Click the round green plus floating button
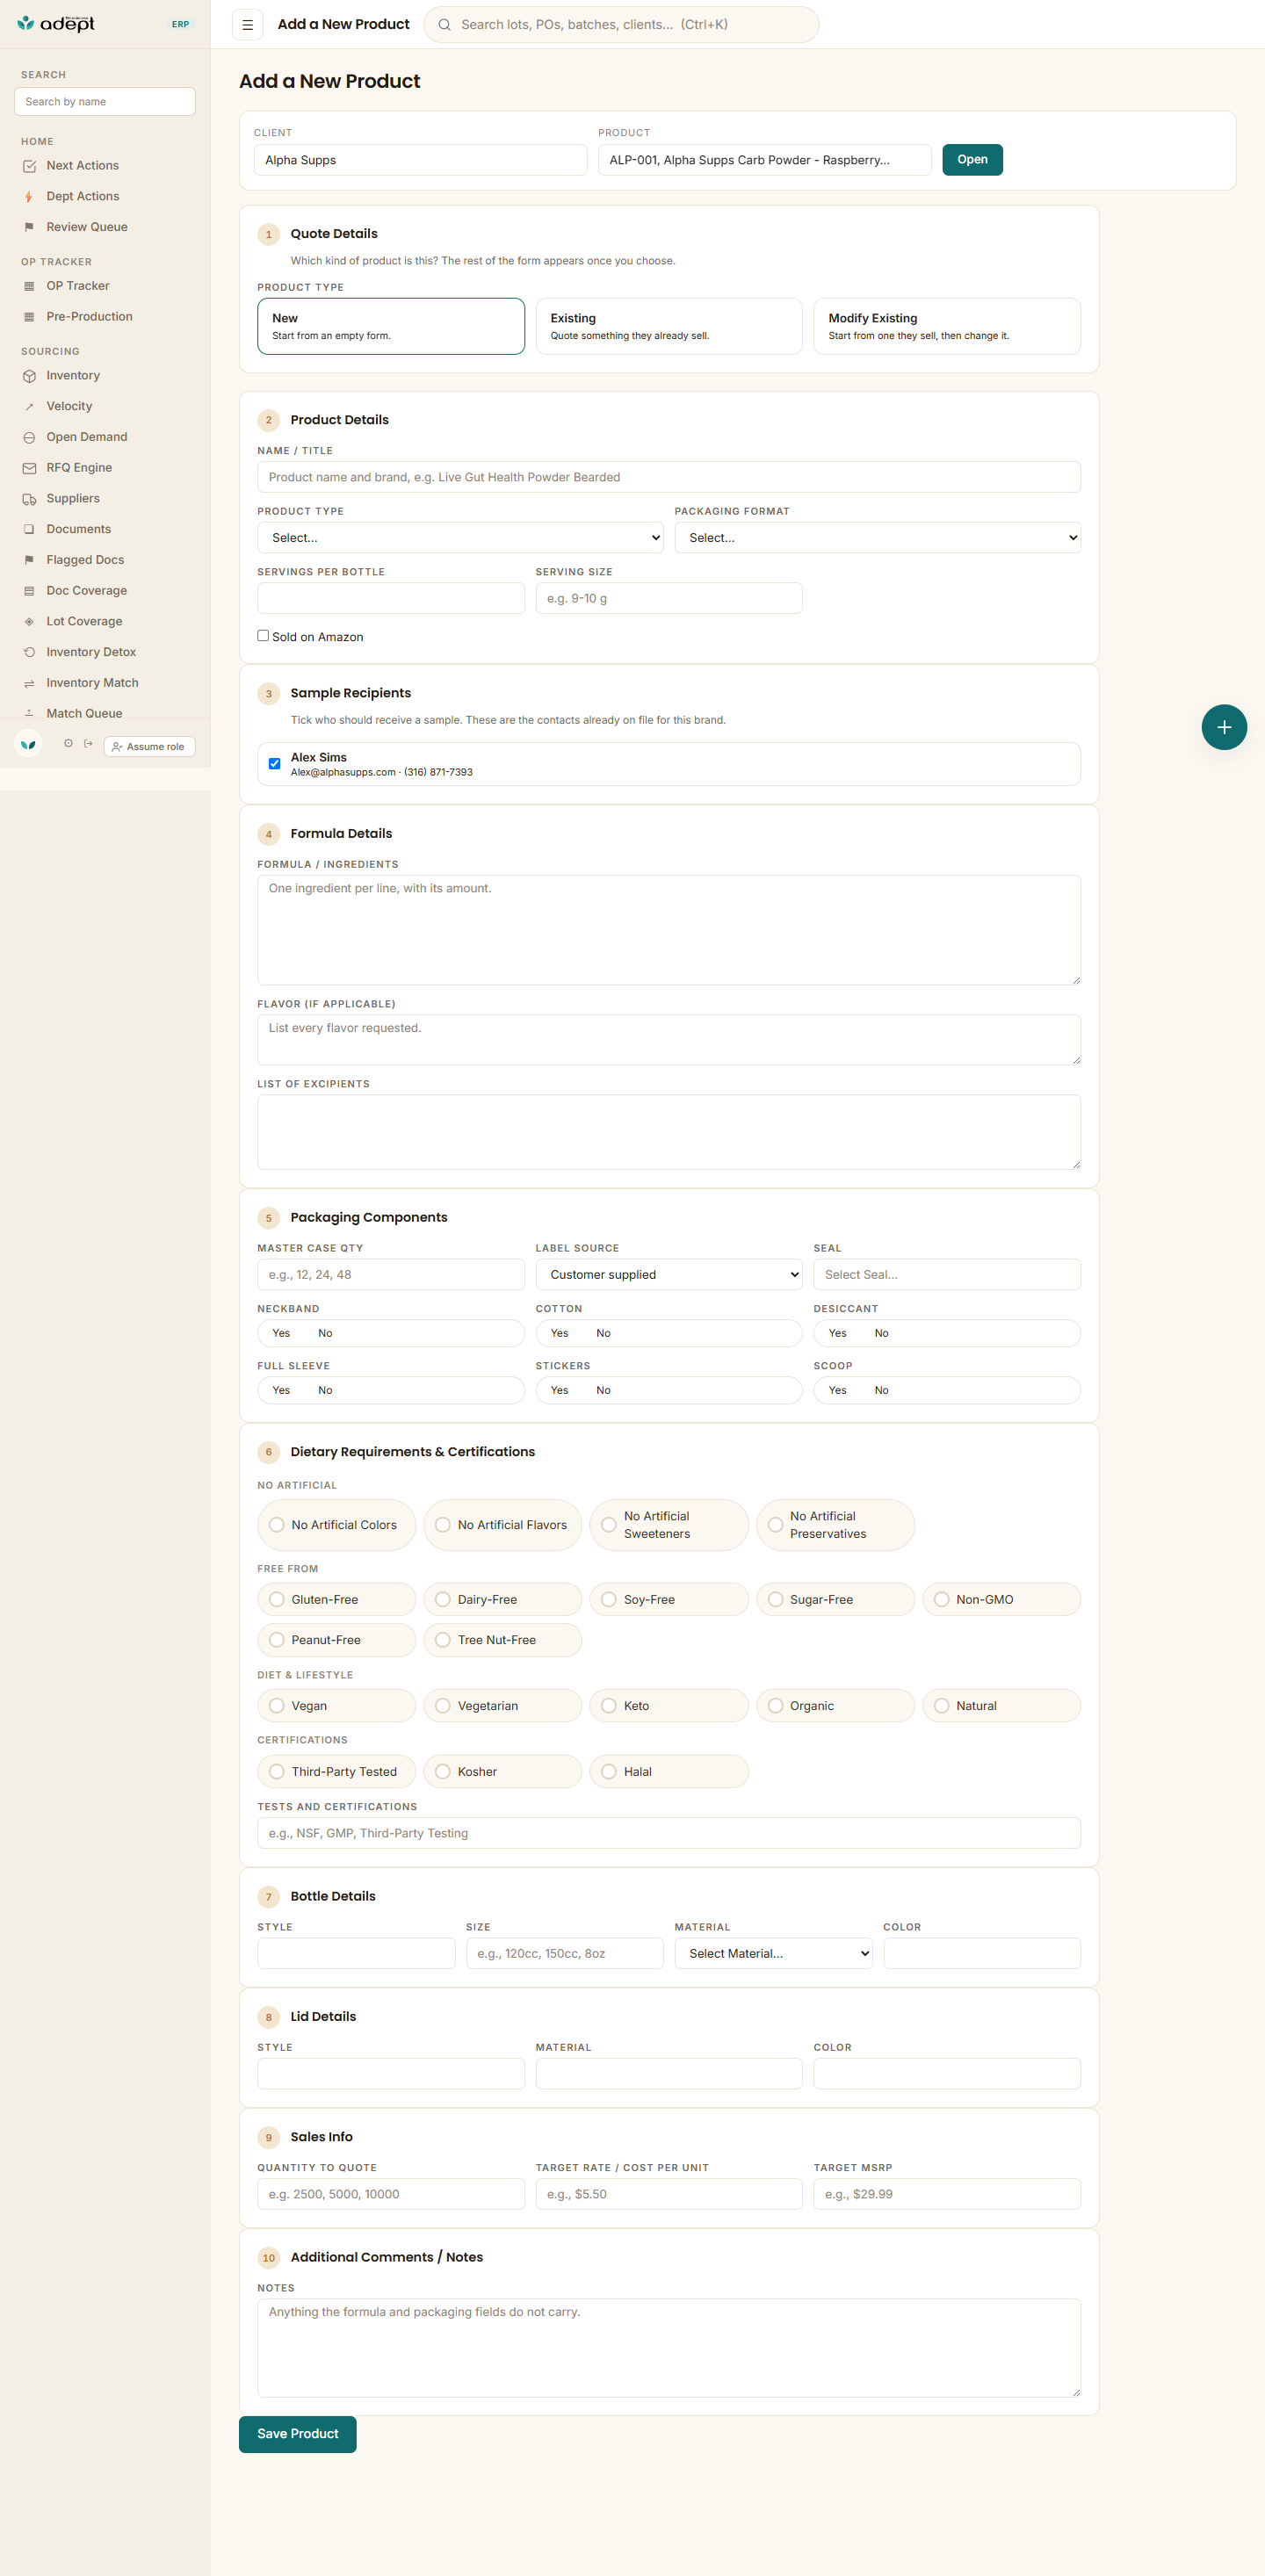This screenshot has width=1265, height=2576. (1224, 727)
